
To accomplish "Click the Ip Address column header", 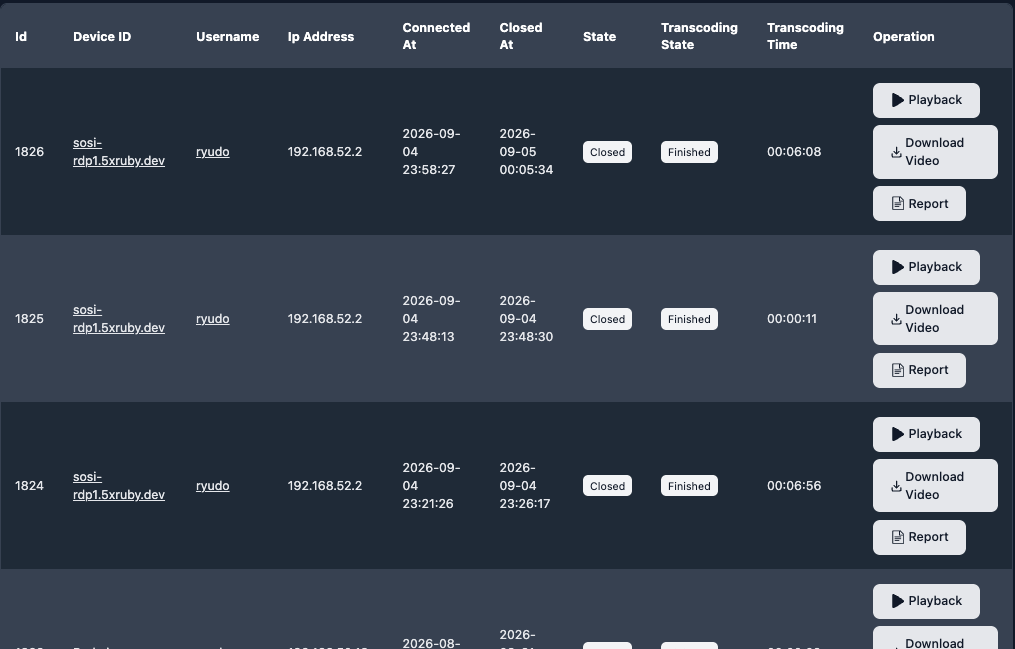I will click(320, 37).
